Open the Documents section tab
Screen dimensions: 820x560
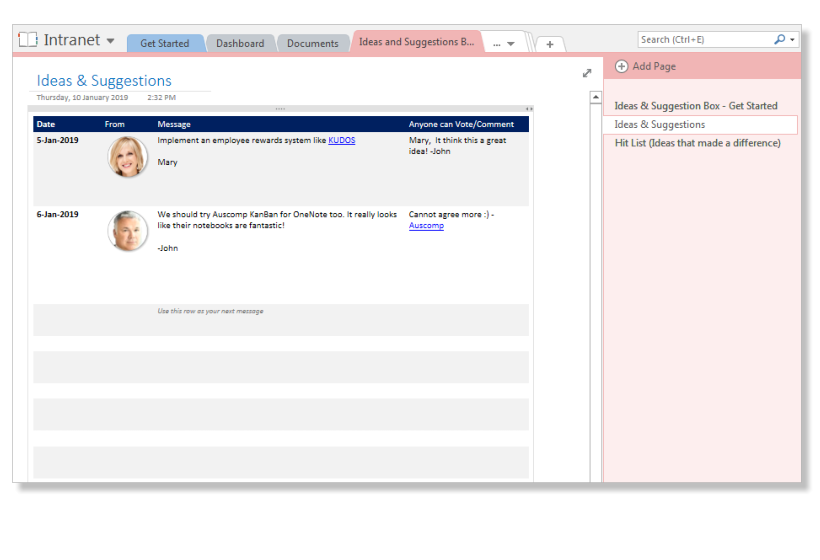[313, 43]
